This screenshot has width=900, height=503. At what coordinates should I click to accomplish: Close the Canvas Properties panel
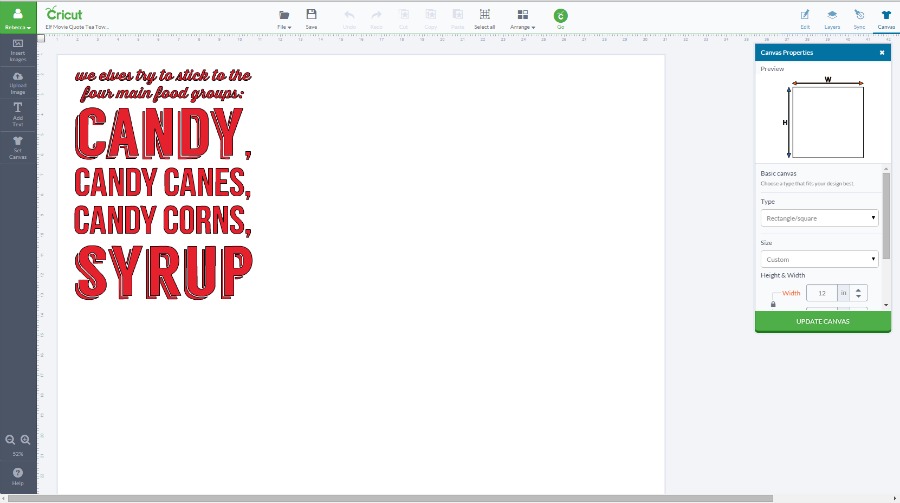(x=882, y=53)
